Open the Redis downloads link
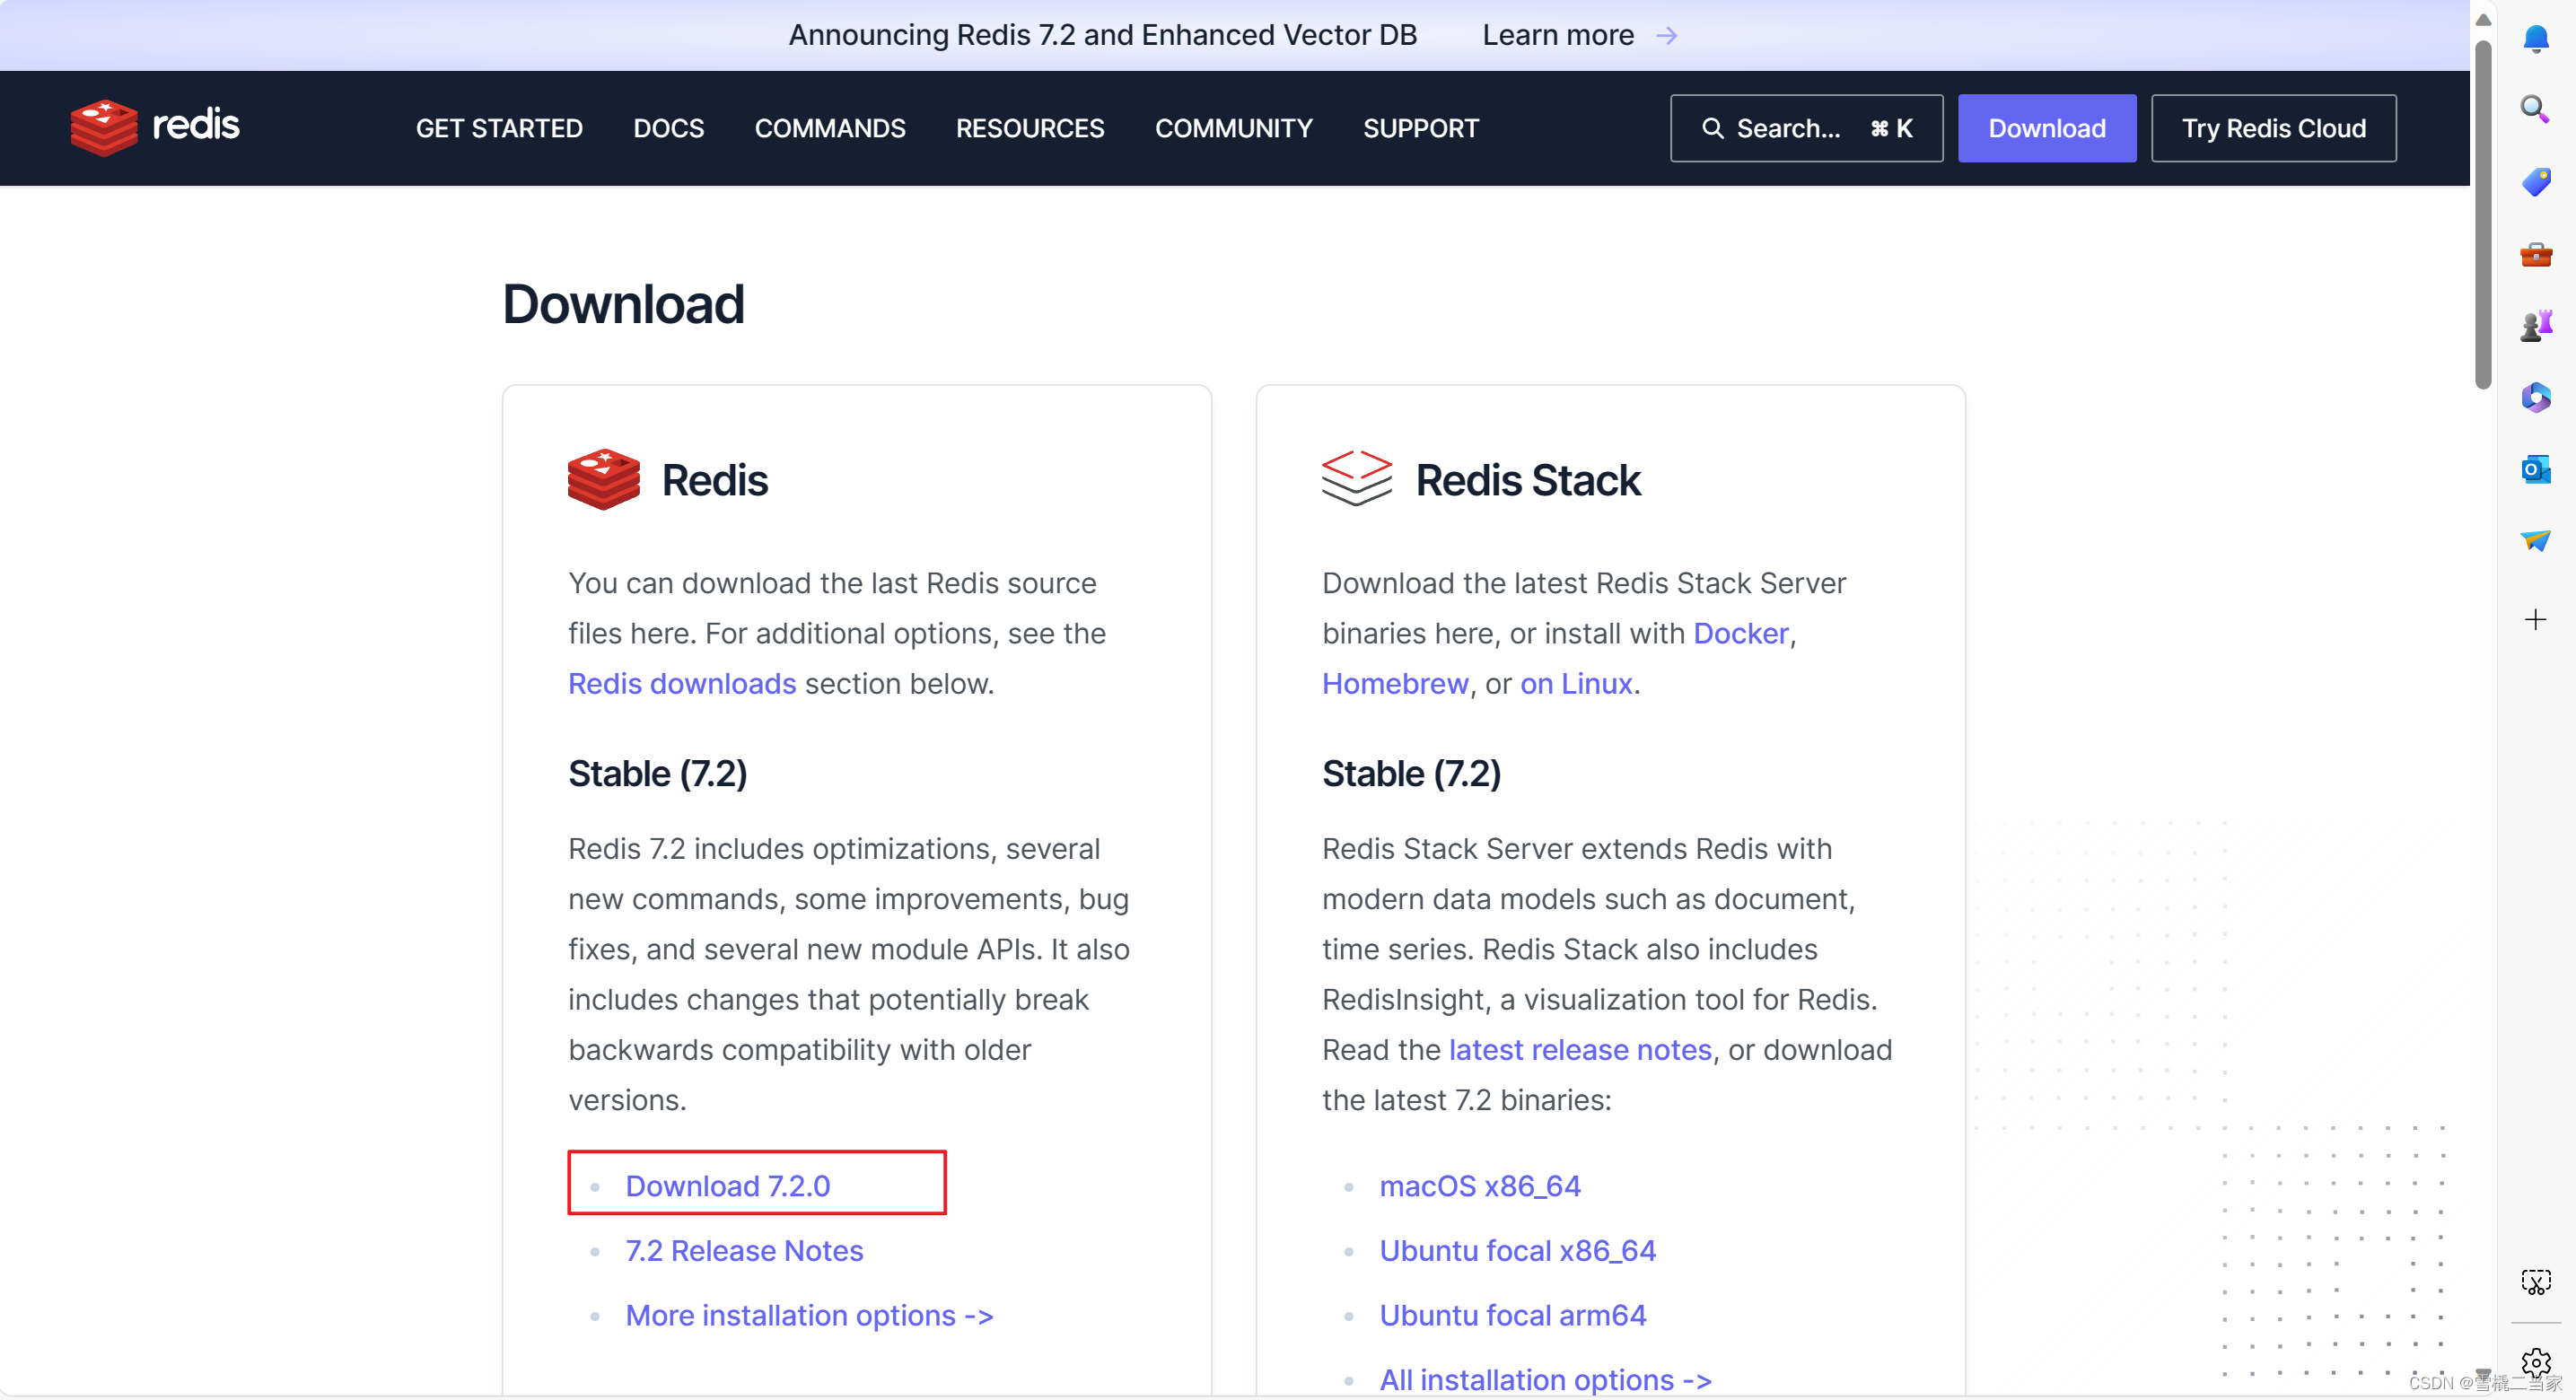The image size is (2576, 1400). coord(682,683)
